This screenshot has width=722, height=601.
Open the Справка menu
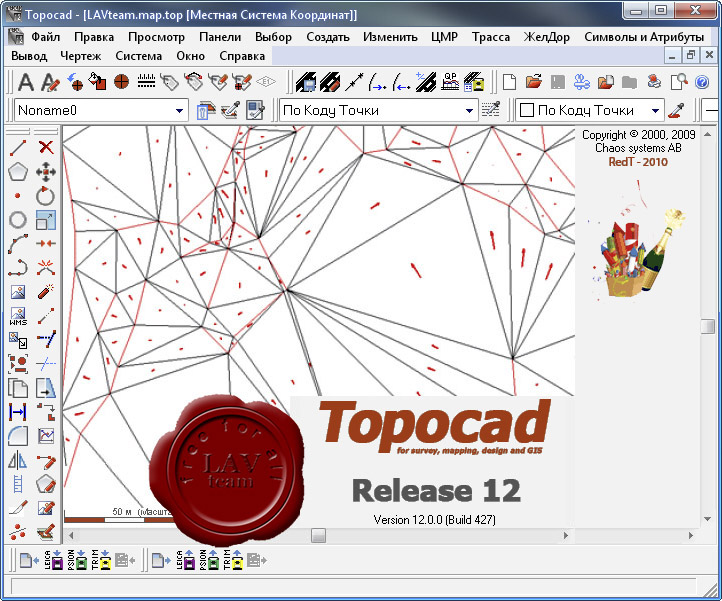click(242, 56)
